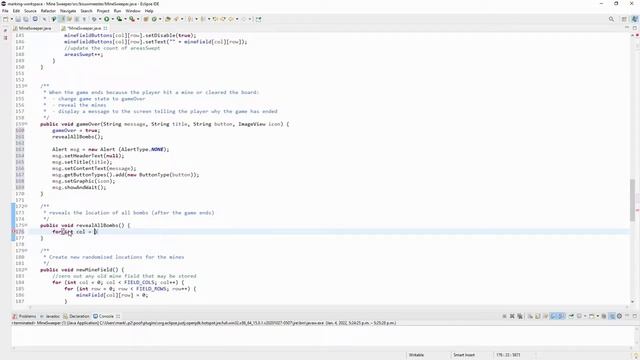The width and height of the screenshot is (640, 360).
Task: Click the restored view icon in left trim
Action: (5, 31)
